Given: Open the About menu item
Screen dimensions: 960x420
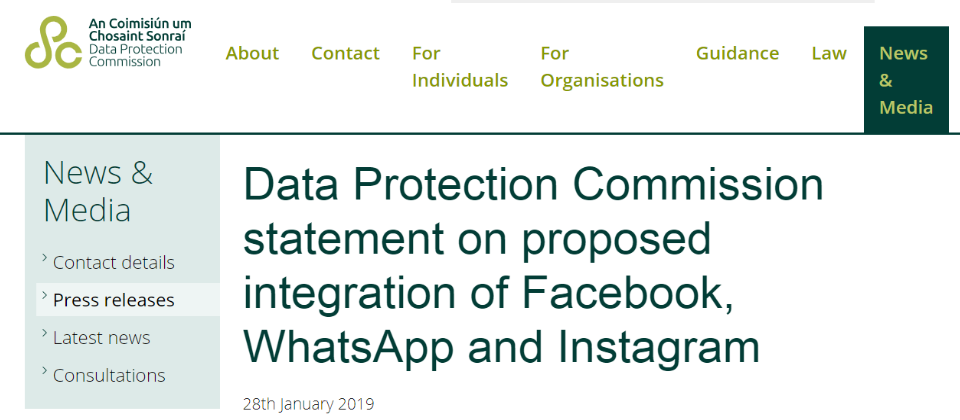Looking at the screenshot, I should [252, 54].
